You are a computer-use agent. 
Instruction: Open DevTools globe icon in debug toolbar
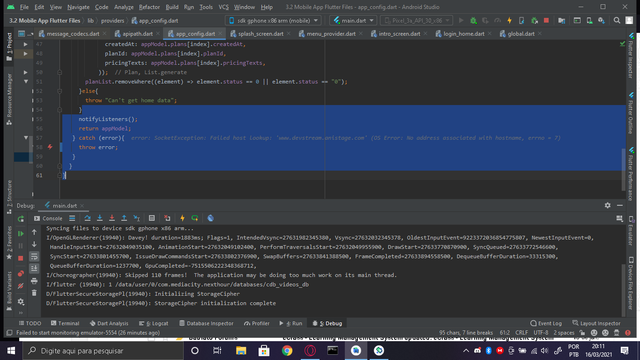point(211,218)
